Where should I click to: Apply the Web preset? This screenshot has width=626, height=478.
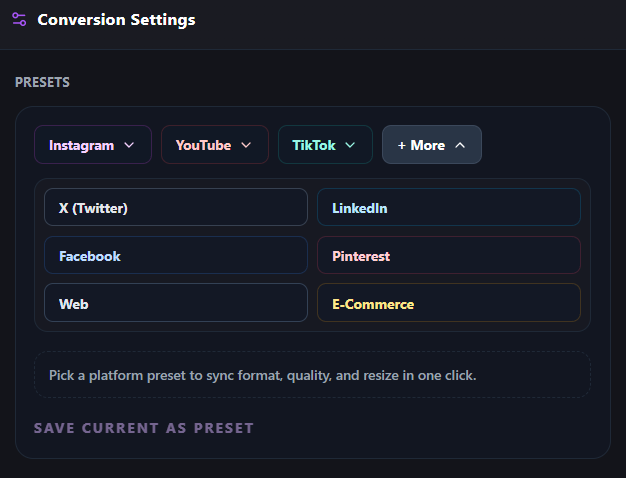click(176, 303)
